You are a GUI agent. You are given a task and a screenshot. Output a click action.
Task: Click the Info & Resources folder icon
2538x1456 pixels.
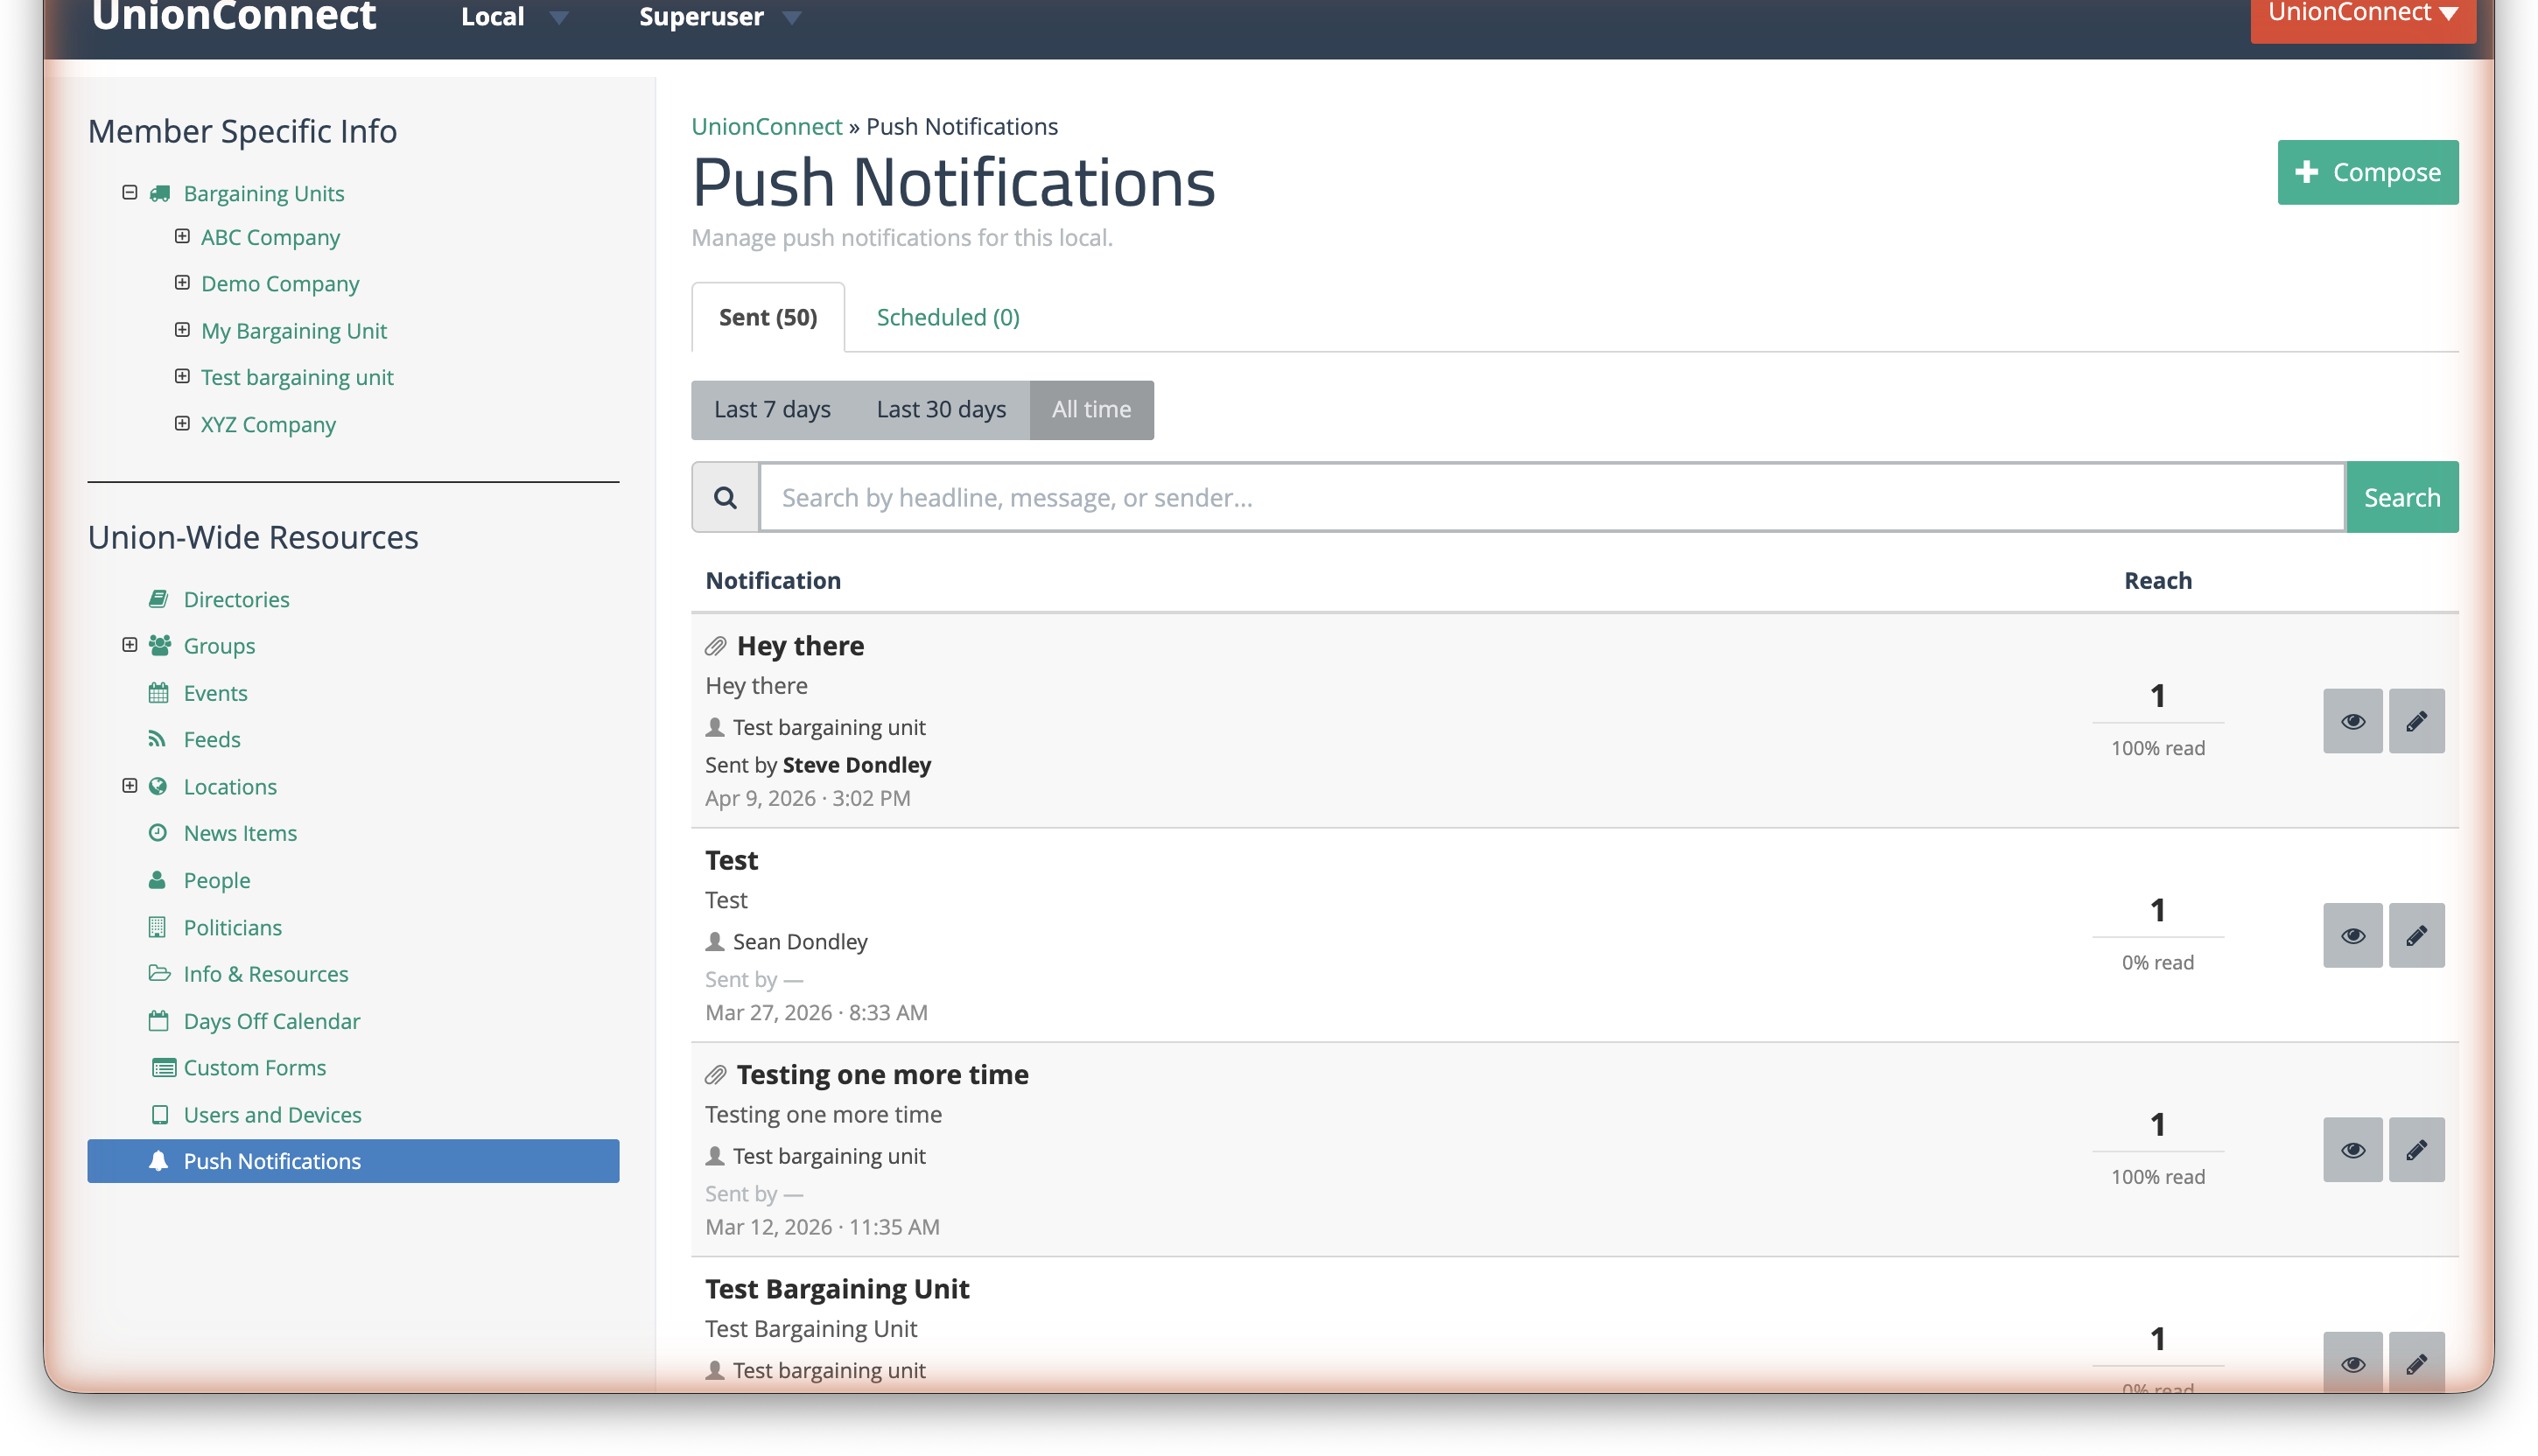(159, 973)
